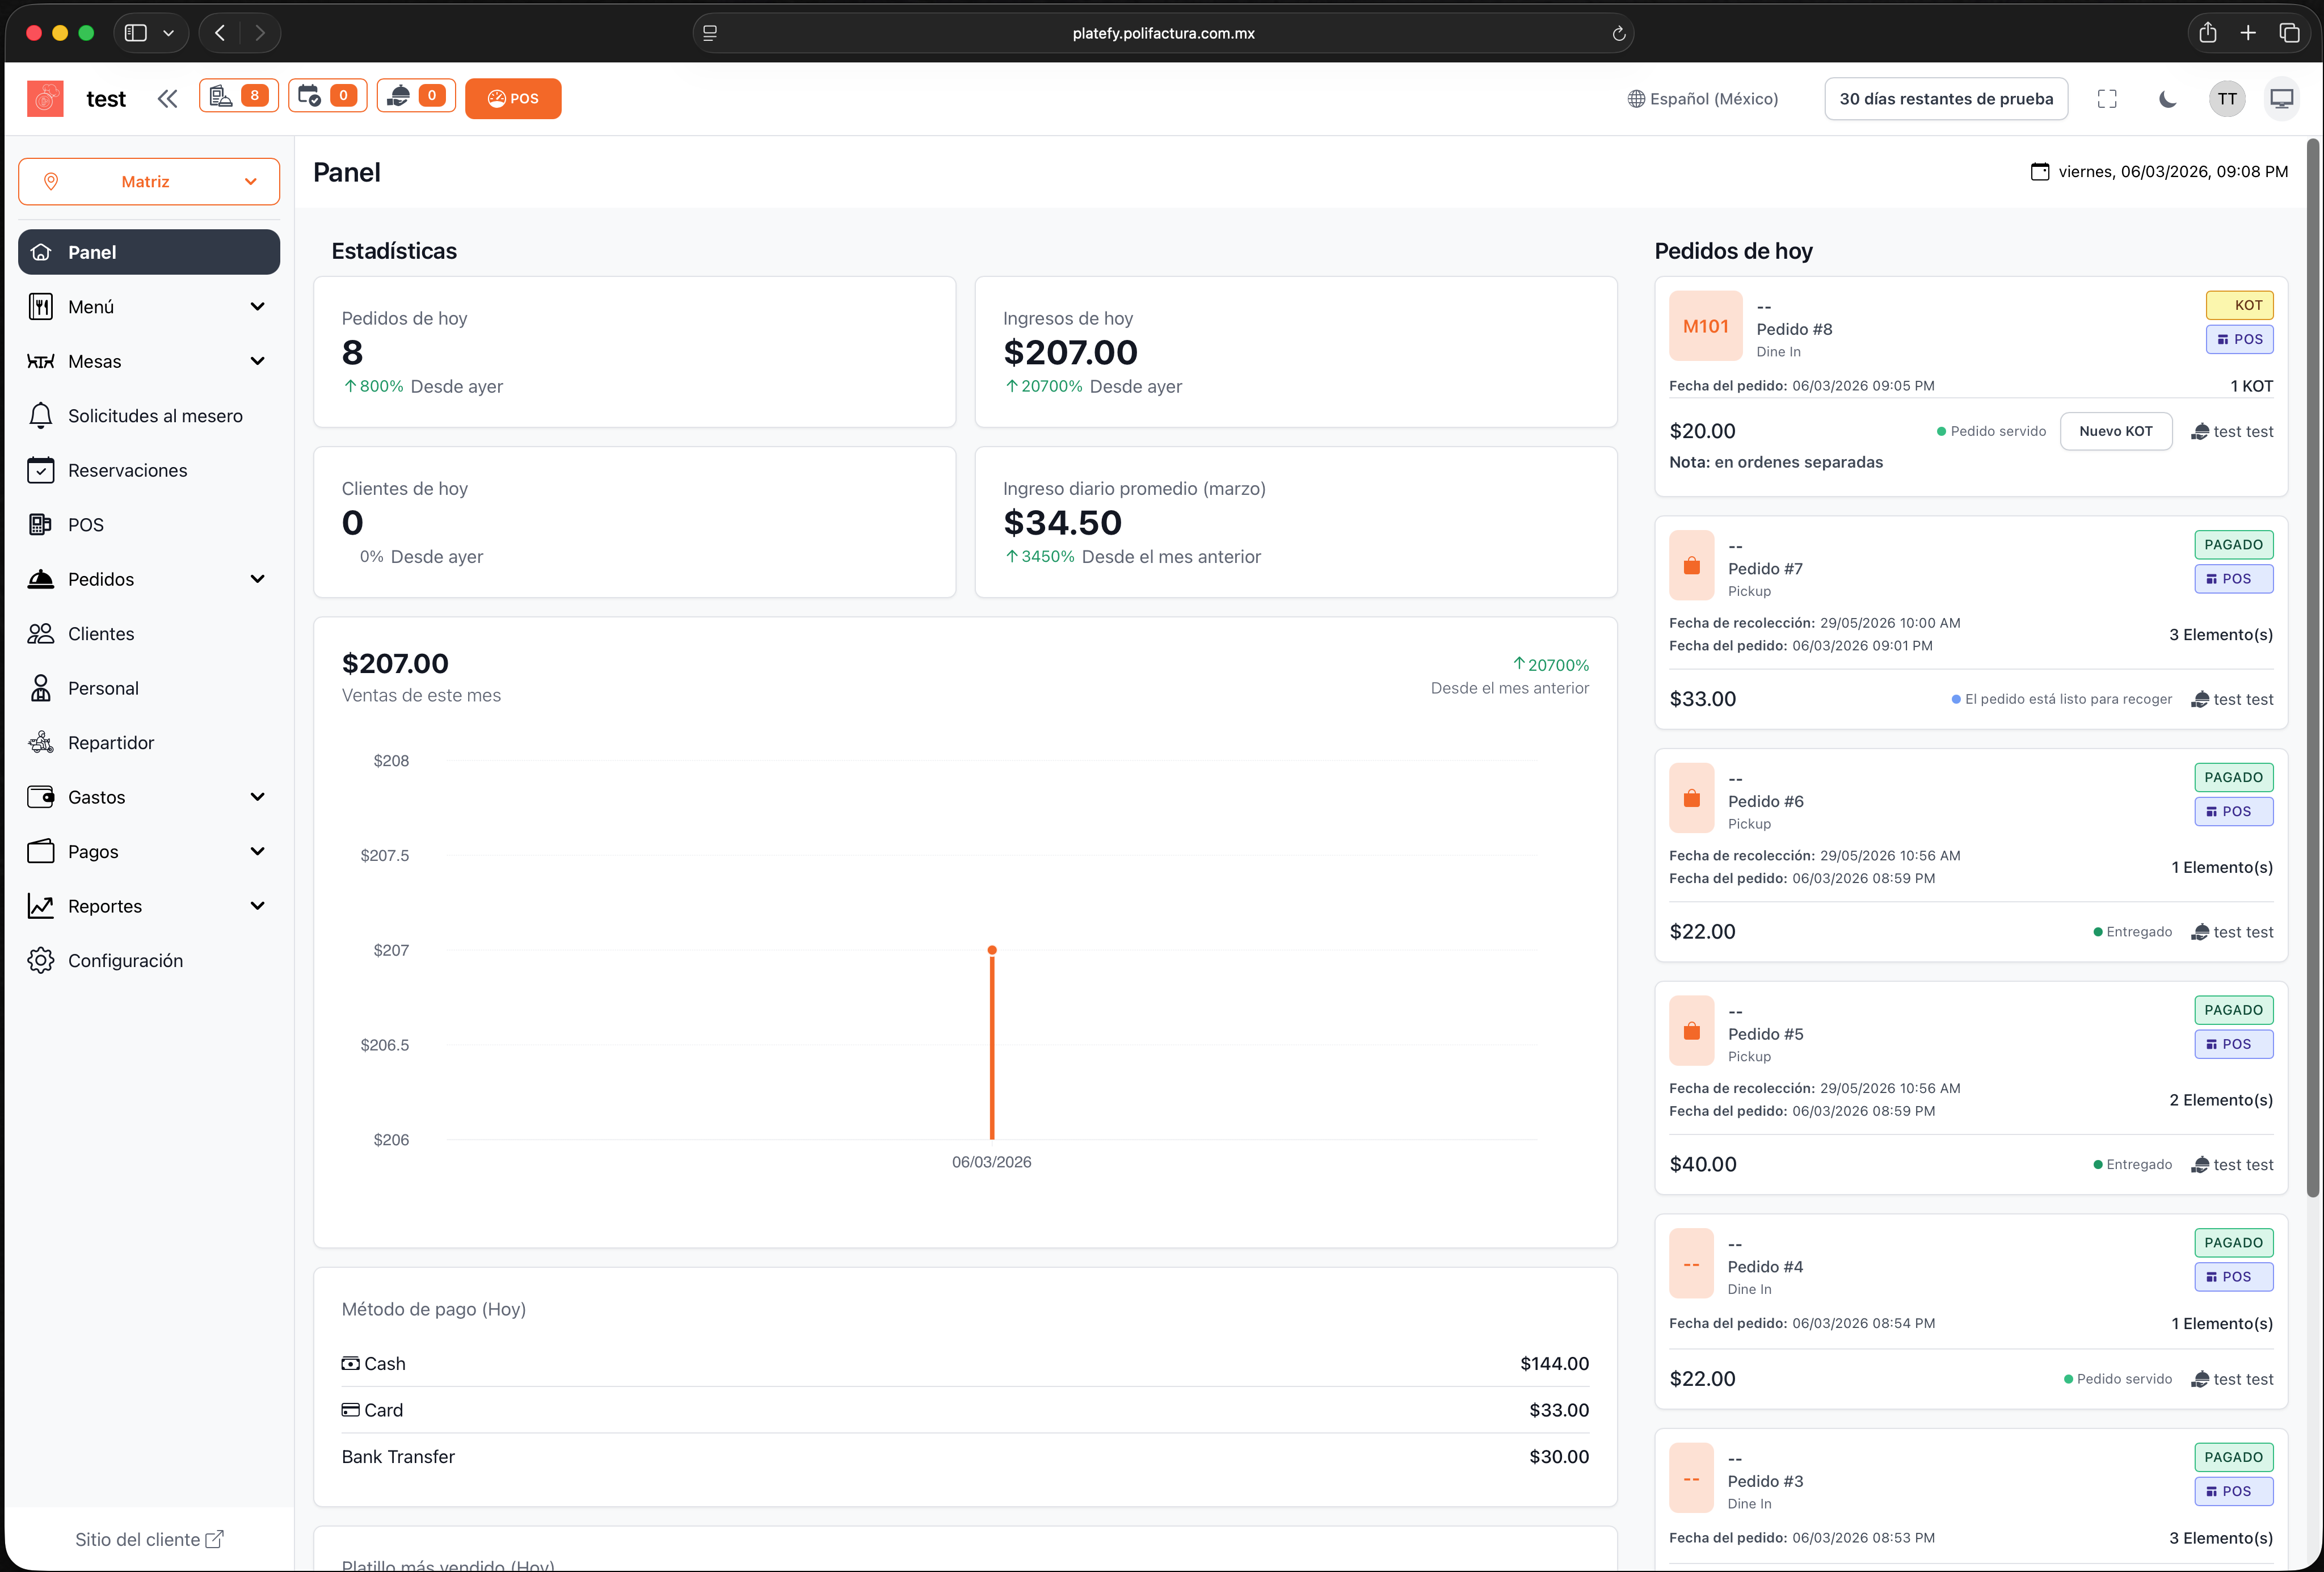Open today's orders counter icon showing 8
Image resolution: width=2324 pixels, height=1572 pixels.
238,96
